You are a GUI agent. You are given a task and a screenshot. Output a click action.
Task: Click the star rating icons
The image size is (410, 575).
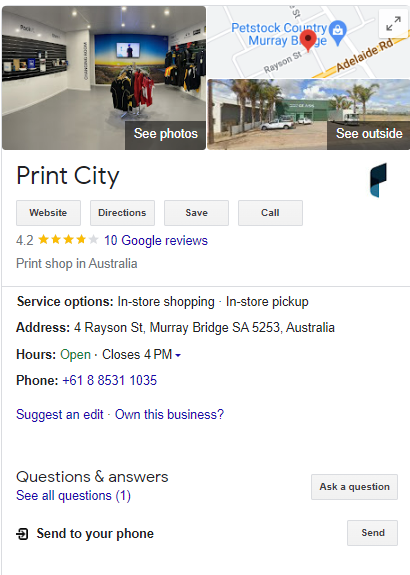pos(68,240)
